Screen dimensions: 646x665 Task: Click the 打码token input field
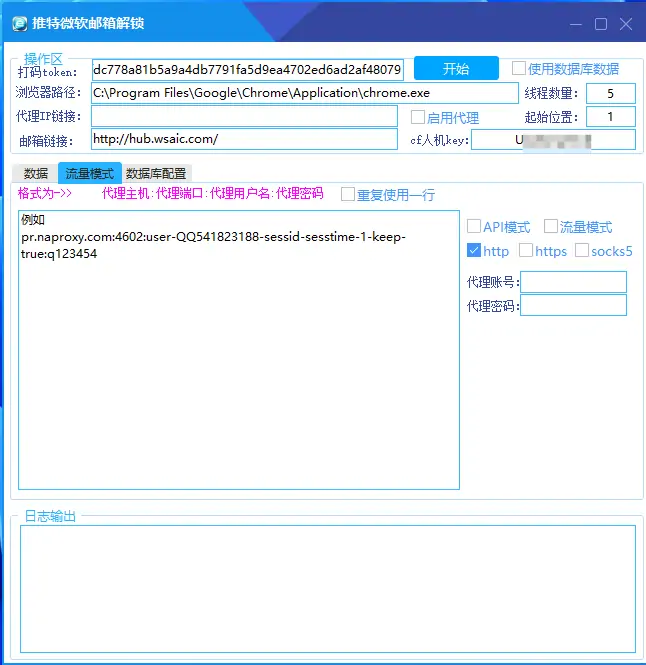point(247,70)
